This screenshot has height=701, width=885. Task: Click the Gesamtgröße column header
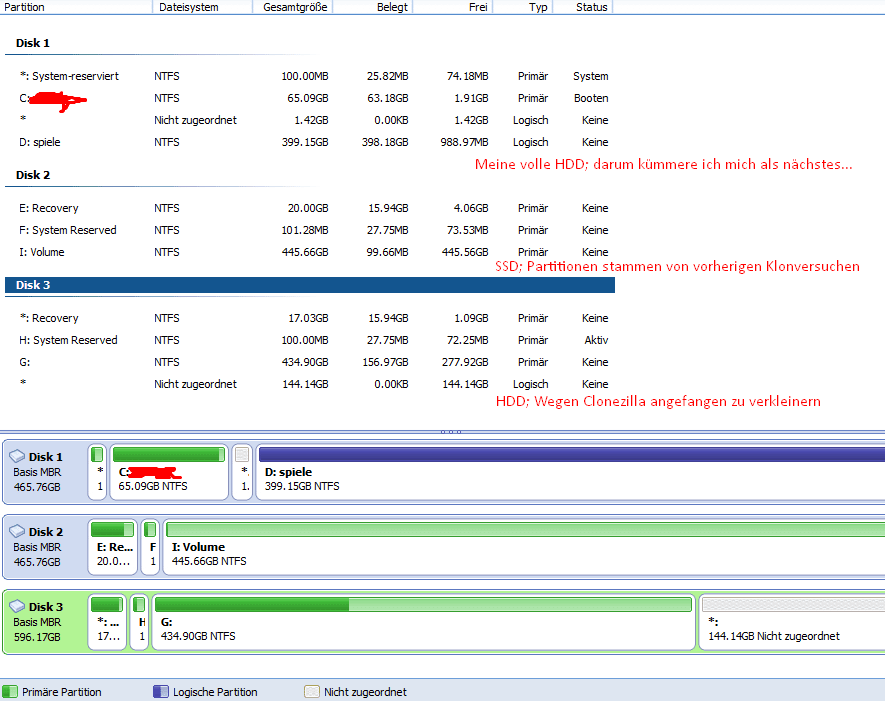click(x=292, y=7)
